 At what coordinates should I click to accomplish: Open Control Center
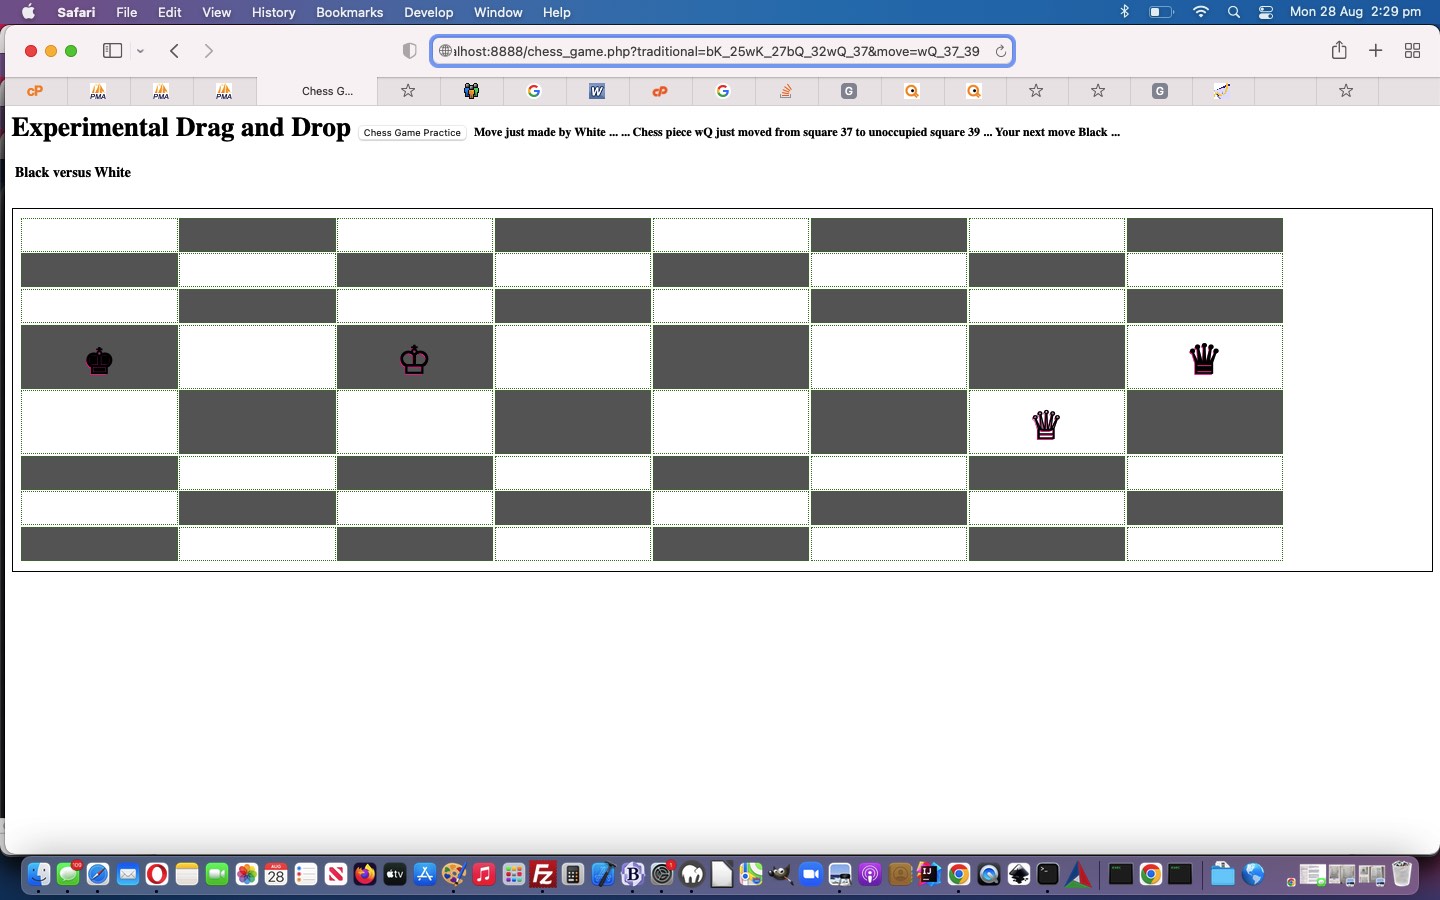click(x=1266, y=12)
